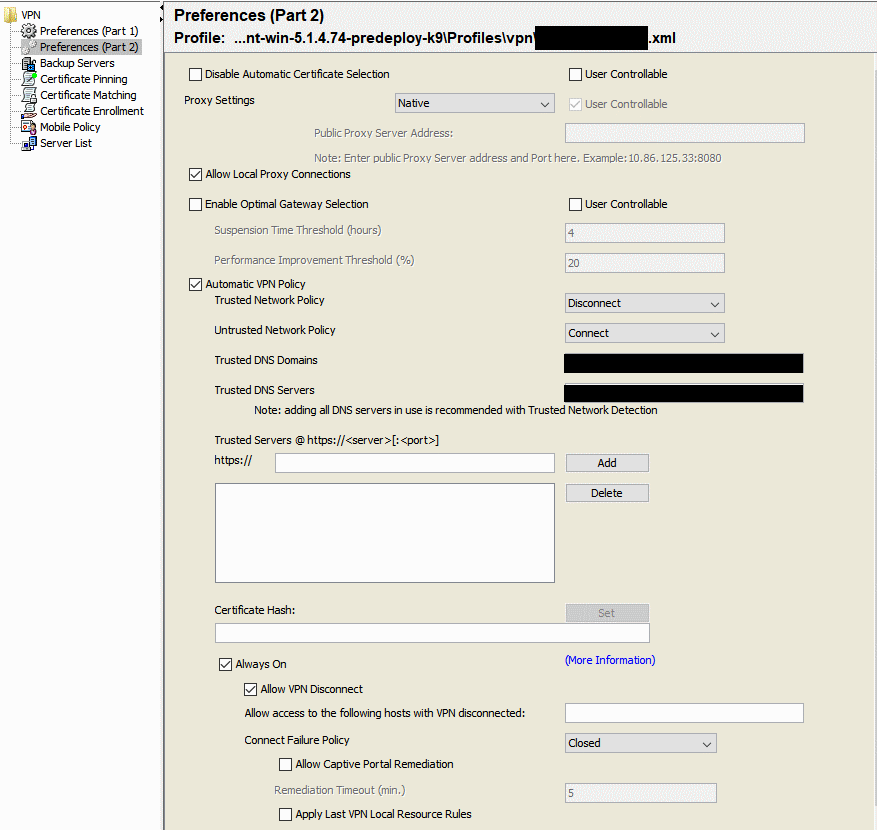Go to Certificate Pinning section
The height and width of the screenshot is (830, 877).
[x=84, y=79]
